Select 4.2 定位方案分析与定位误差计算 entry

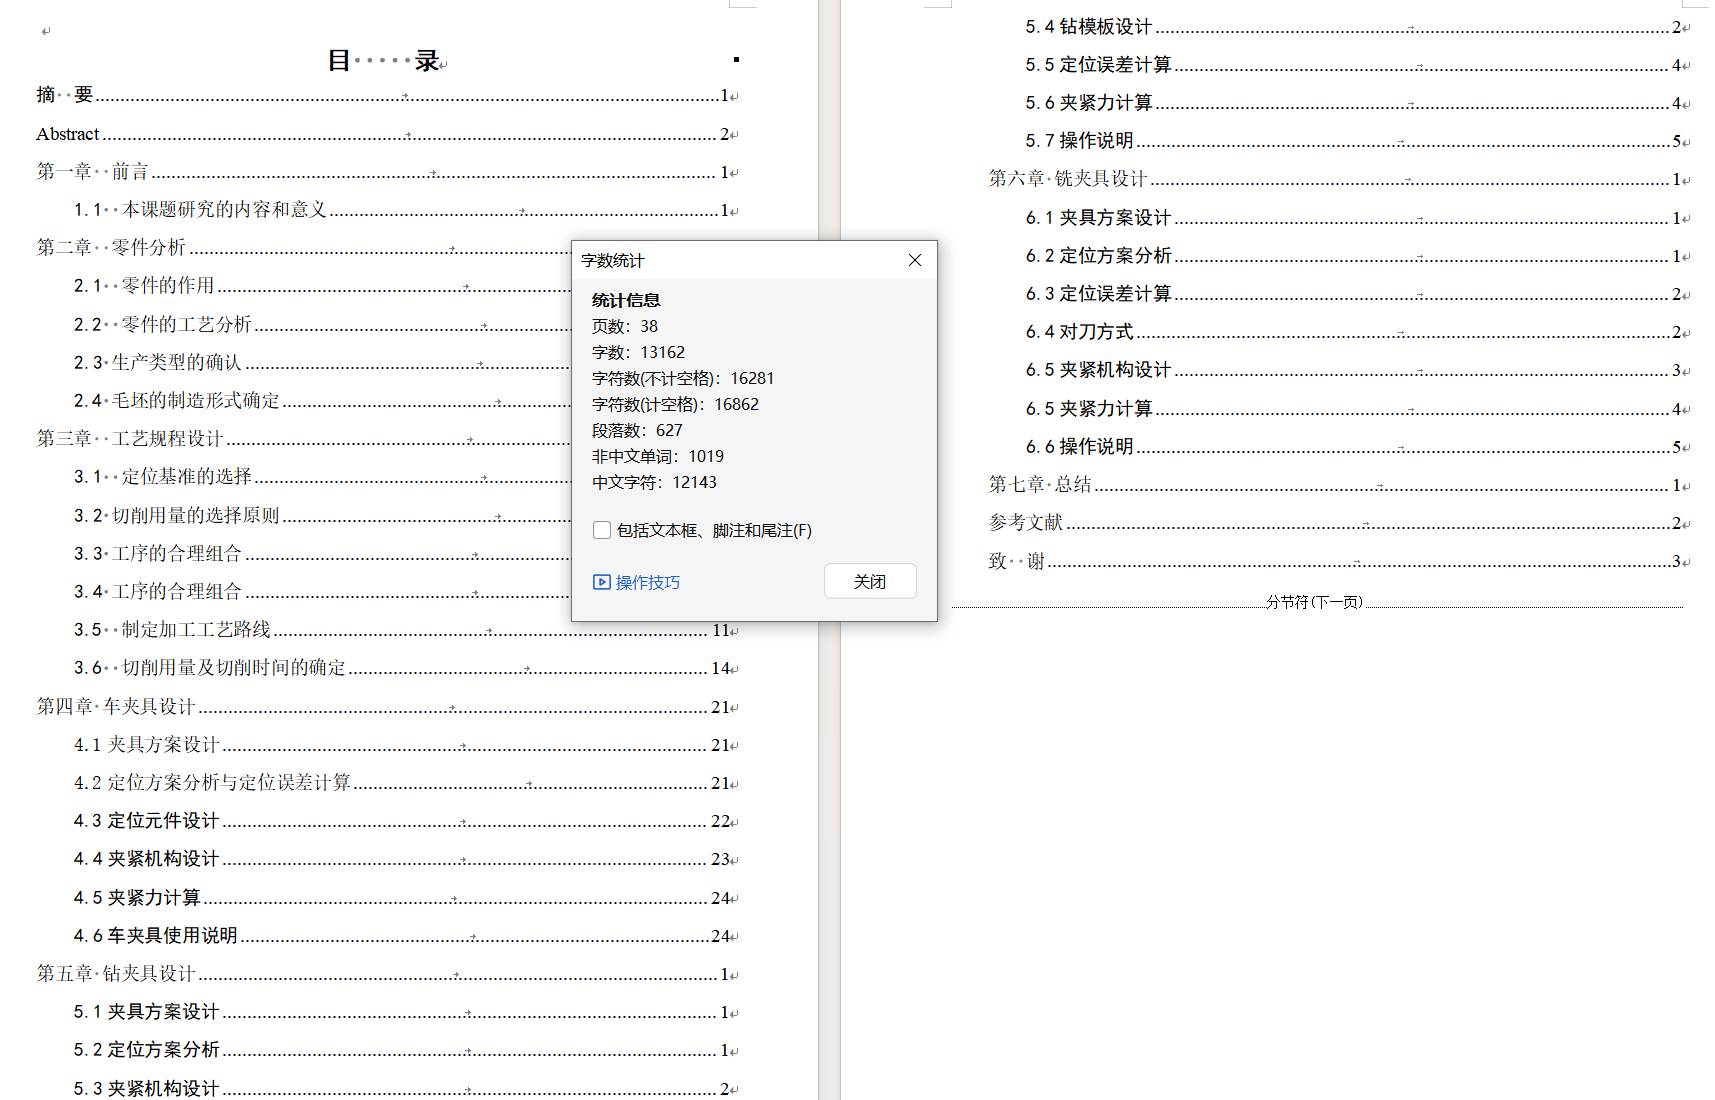click(x=405, y=782)
